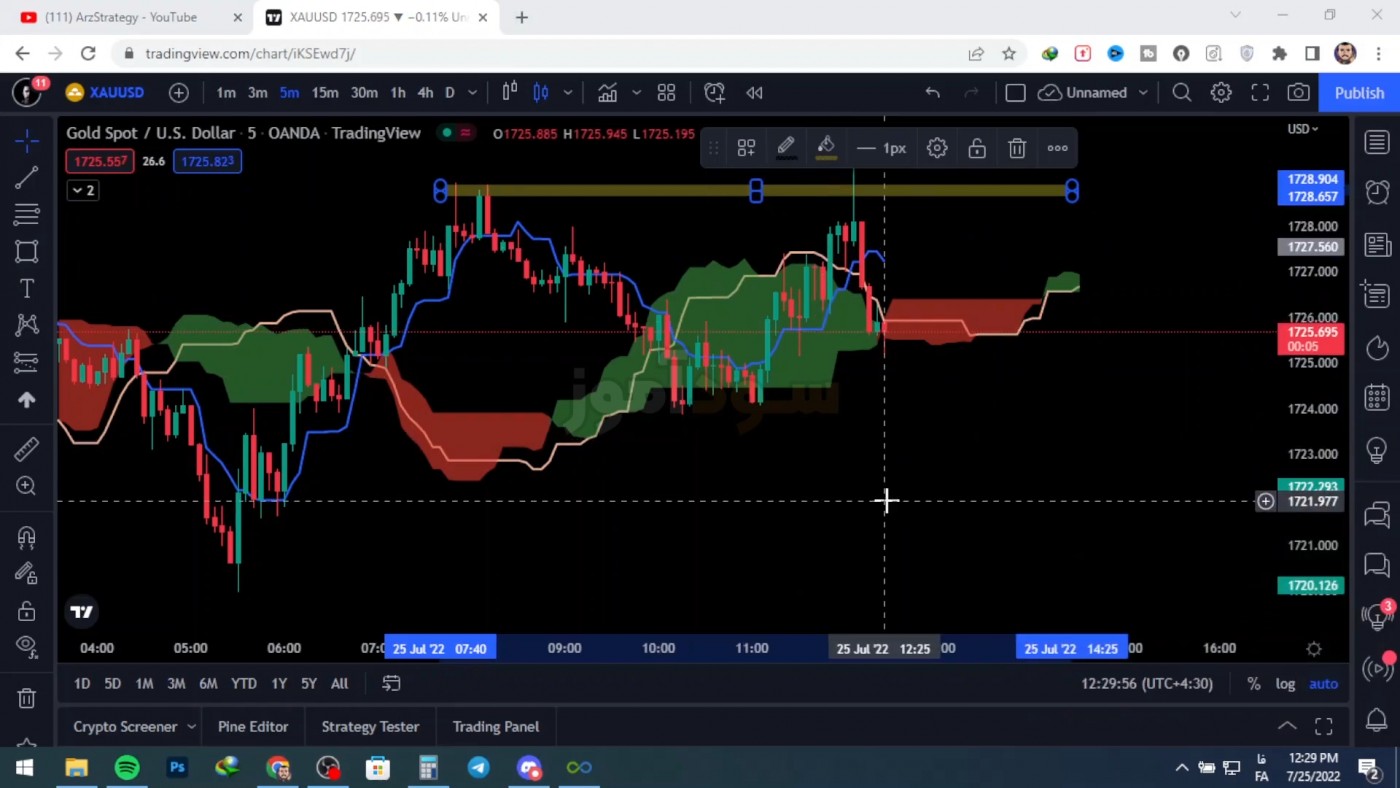
Task: Open quick search magnifier
Action: pyautogui.click(x=1181, y=92)
